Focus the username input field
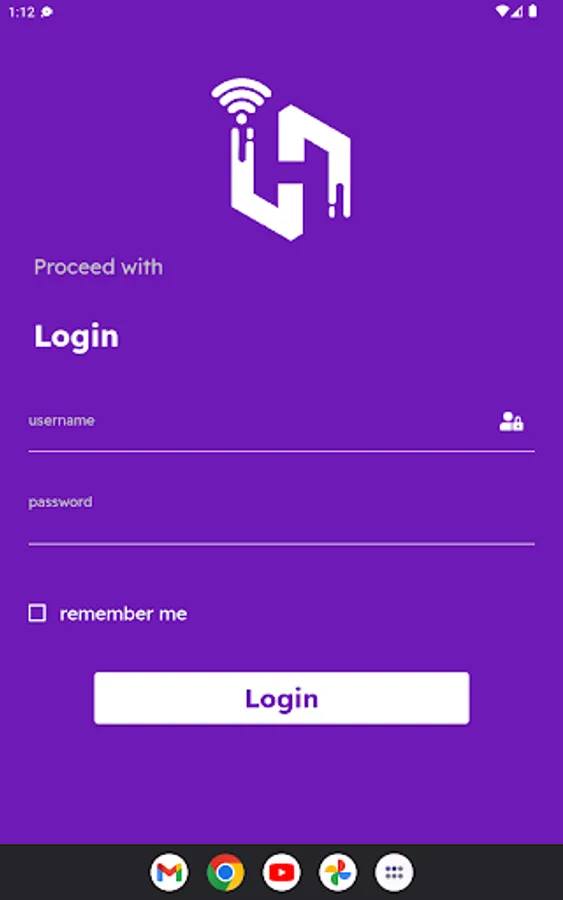 coord(281,425)
